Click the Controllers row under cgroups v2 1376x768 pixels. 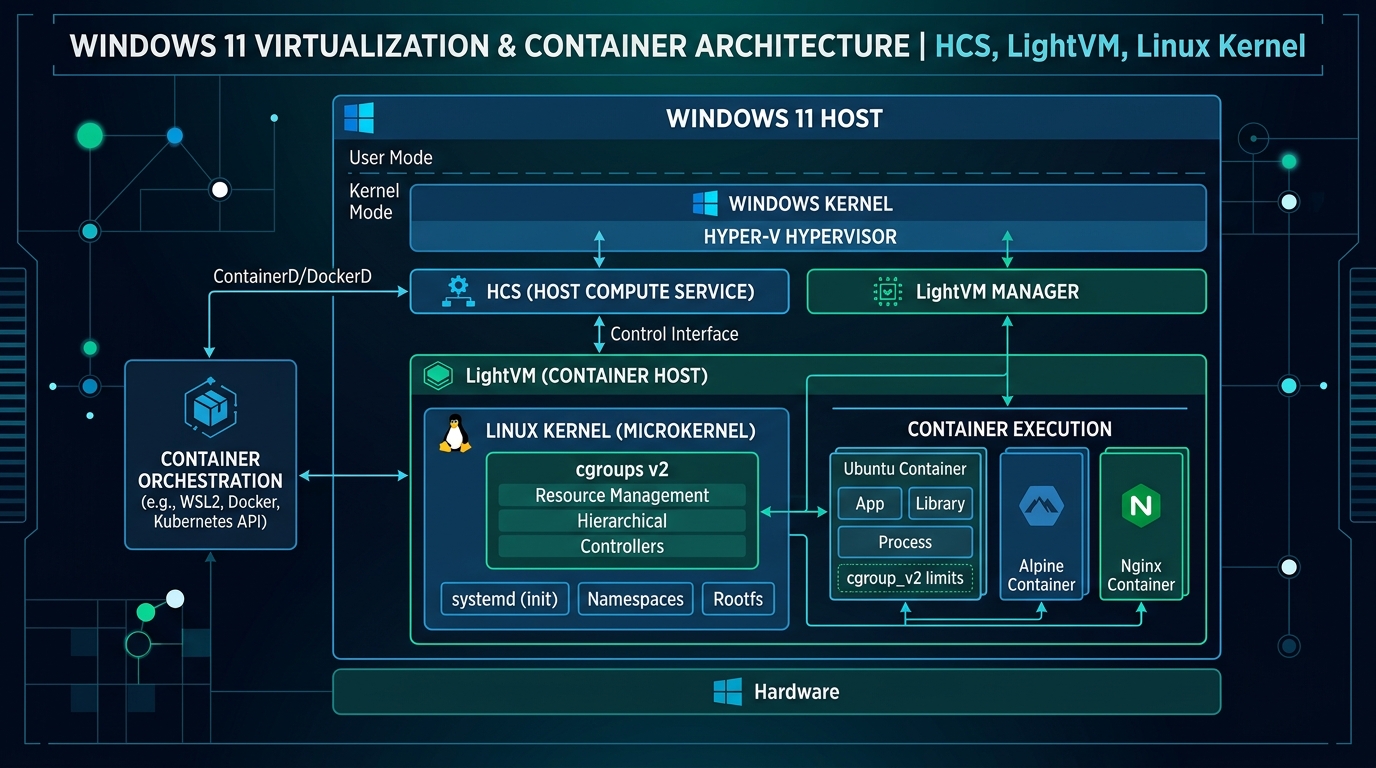pyautogui.click(x=622, y=546)
